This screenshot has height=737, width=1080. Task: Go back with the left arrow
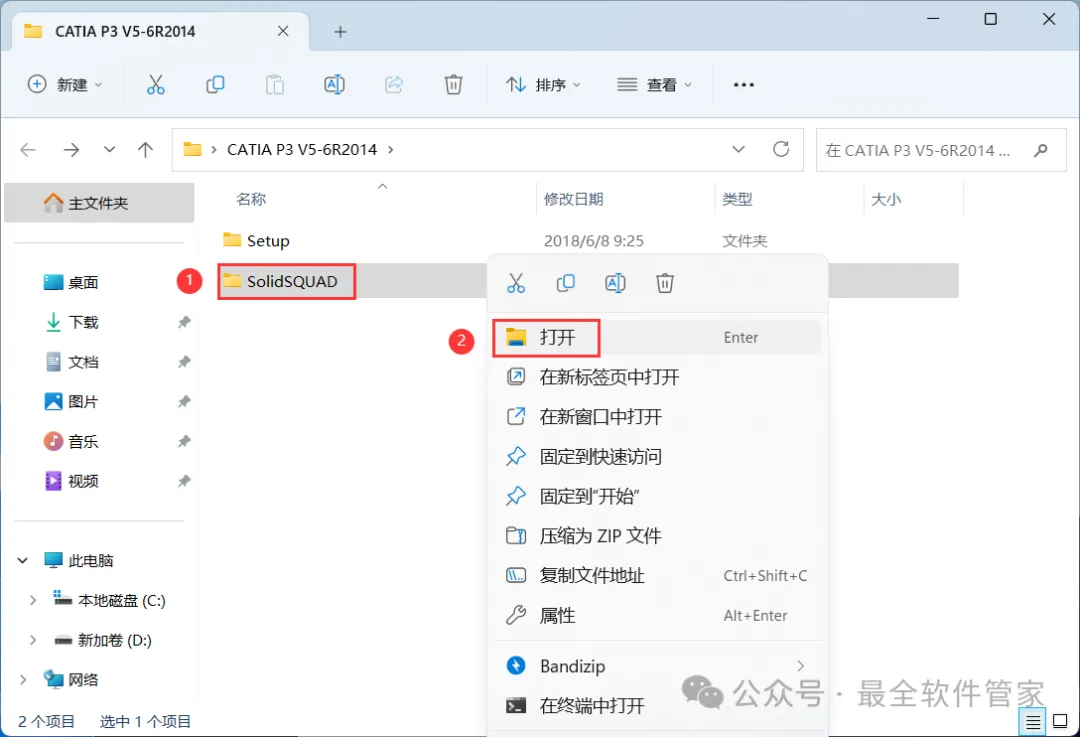[x=28, y=149]
